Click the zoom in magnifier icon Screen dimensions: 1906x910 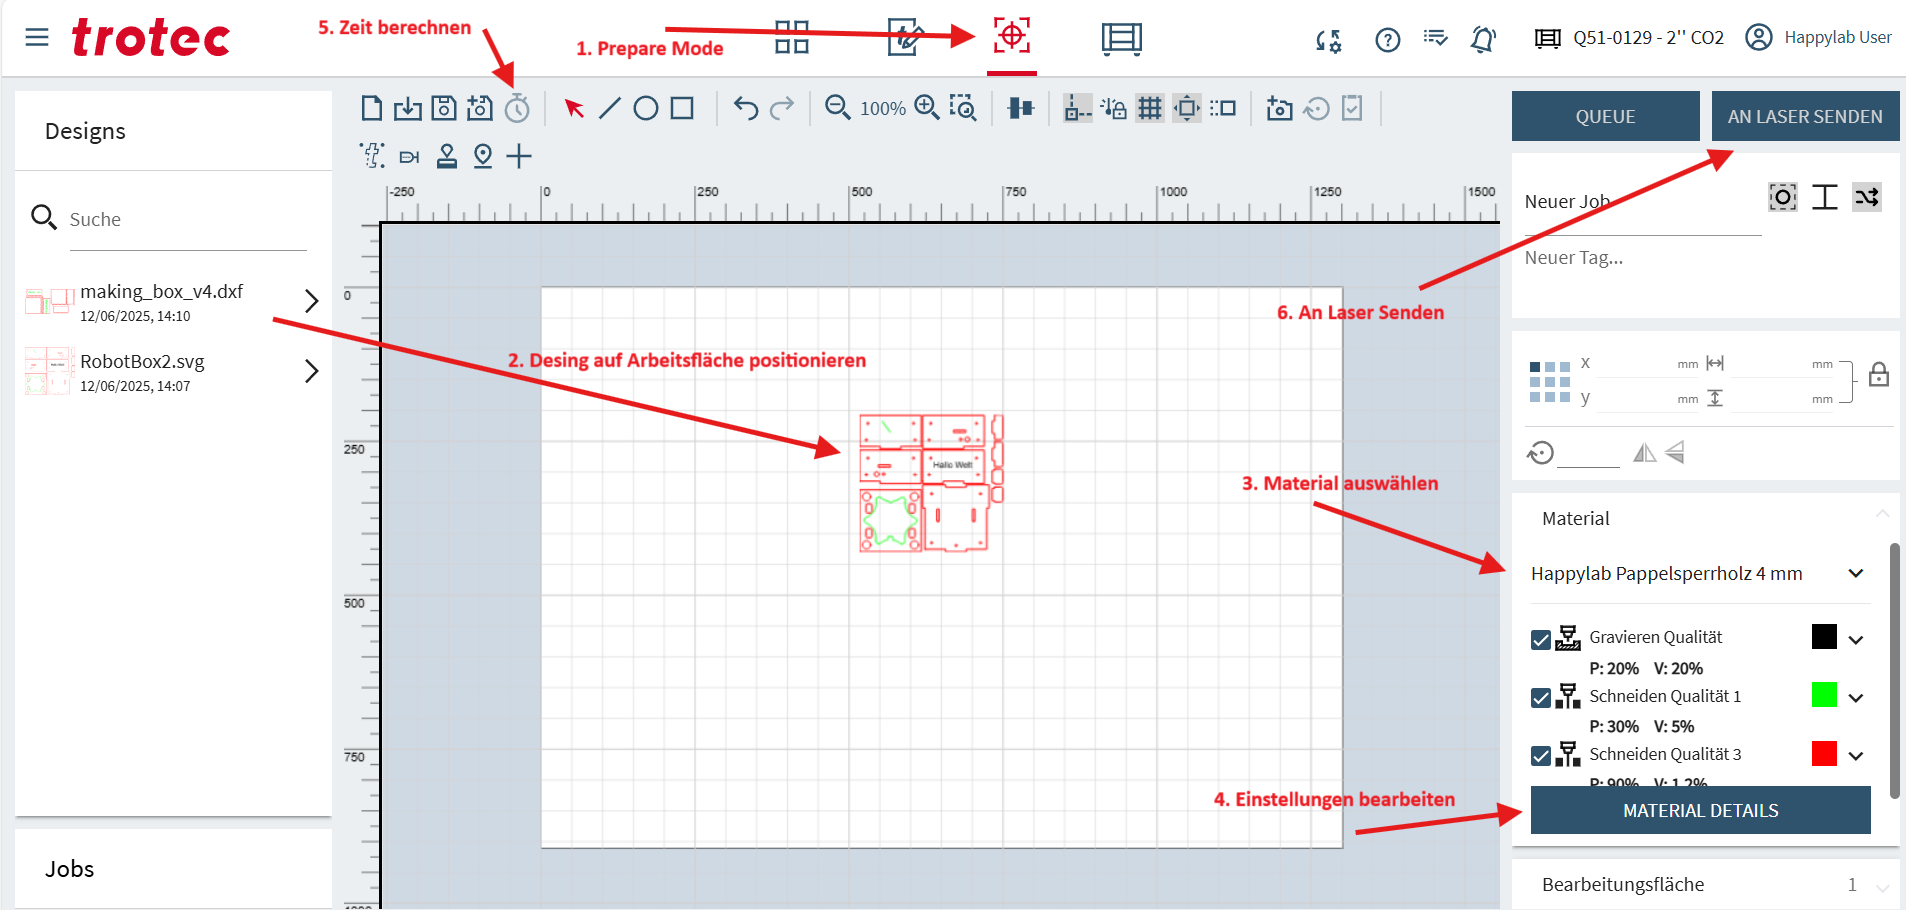(x=927, y=108)
